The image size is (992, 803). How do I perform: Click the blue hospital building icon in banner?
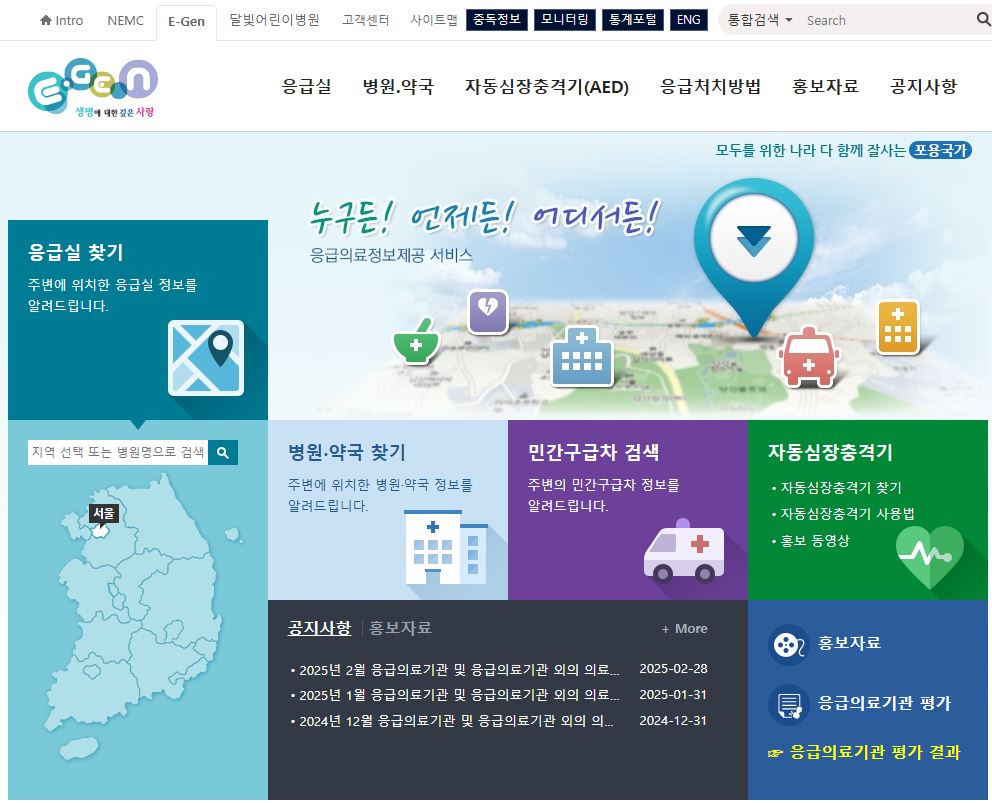pyautogui.click(x=582, y=357)
